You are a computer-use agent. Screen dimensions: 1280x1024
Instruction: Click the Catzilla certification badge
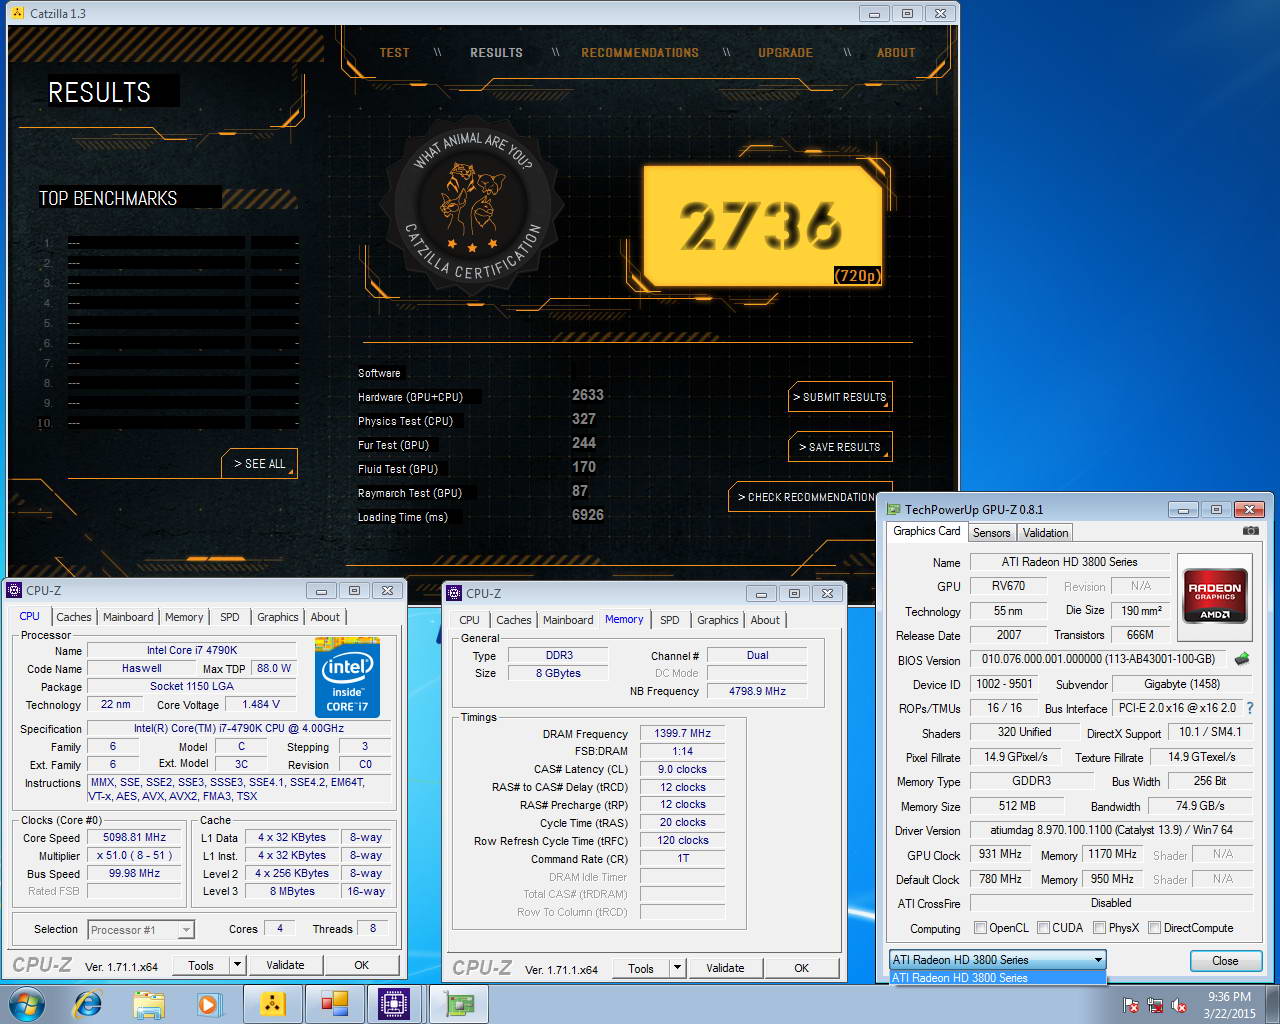click(473, 207)
